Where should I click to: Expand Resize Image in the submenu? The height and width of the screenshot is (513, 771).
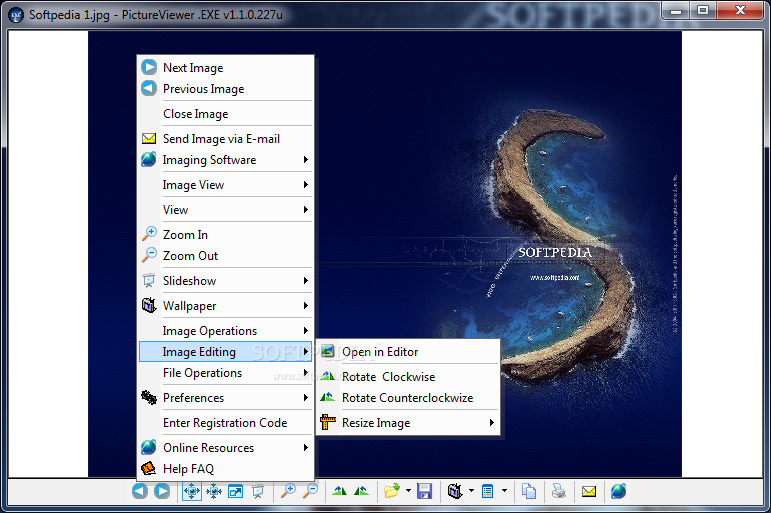click(408, 423)
